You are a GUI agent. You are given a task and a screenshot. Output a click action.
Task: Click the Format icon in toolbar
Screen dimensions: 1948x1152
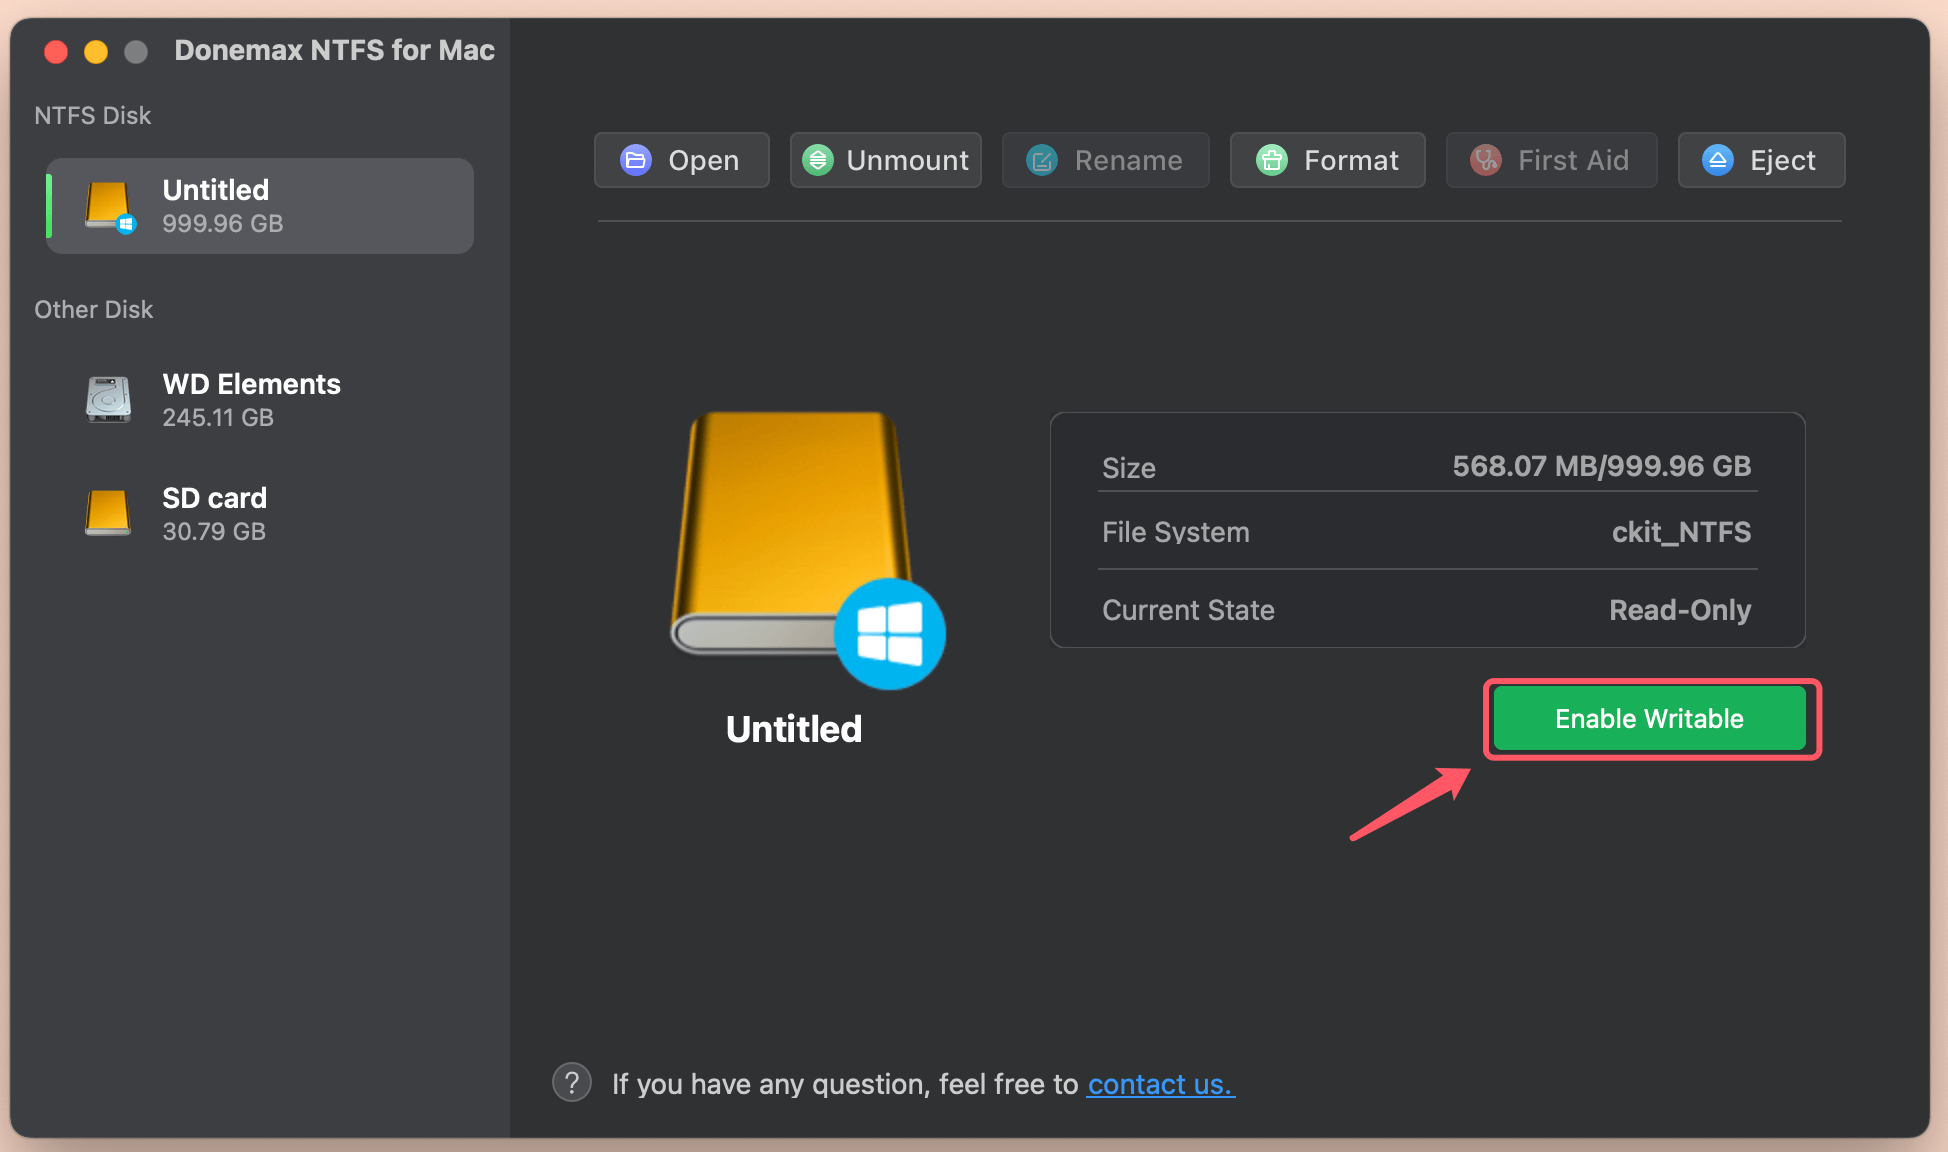(x=1272, y=160)
